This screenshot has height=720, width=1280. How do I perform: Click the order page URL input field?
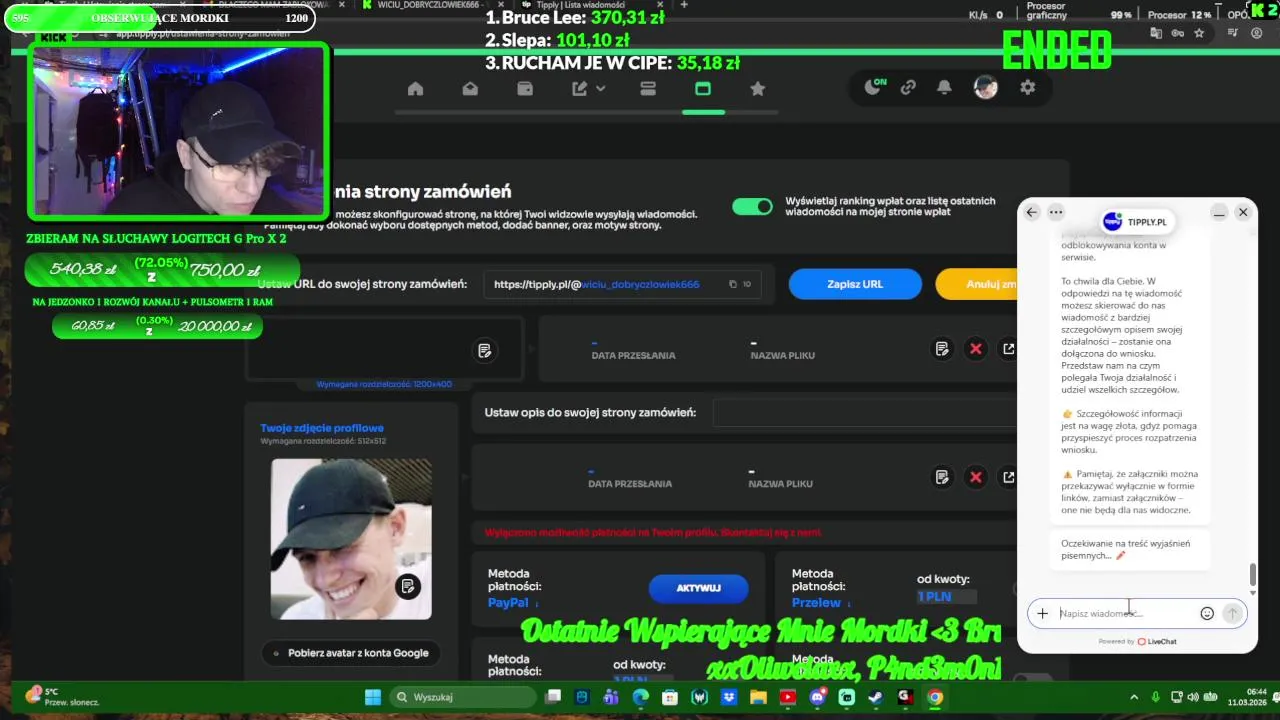pos(621,284)
